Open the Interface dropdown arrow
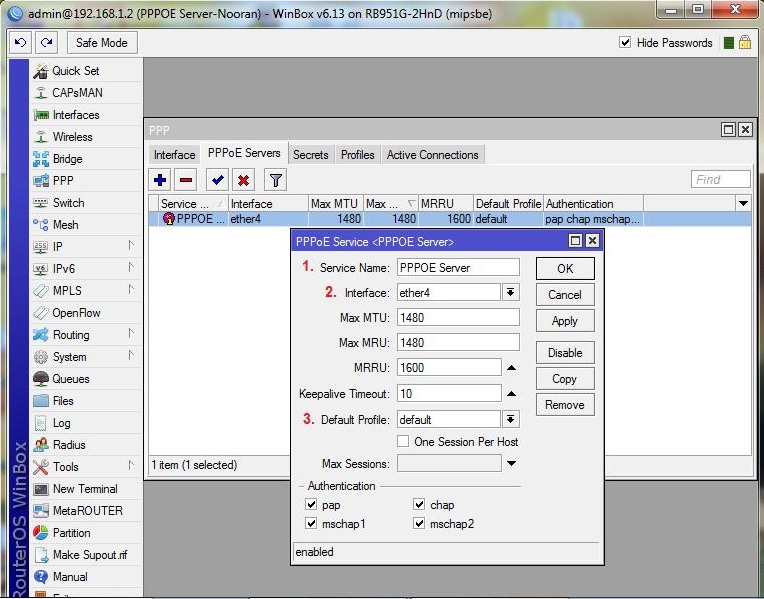Viewport: 764px width, 599px height. tap(511, 292)
